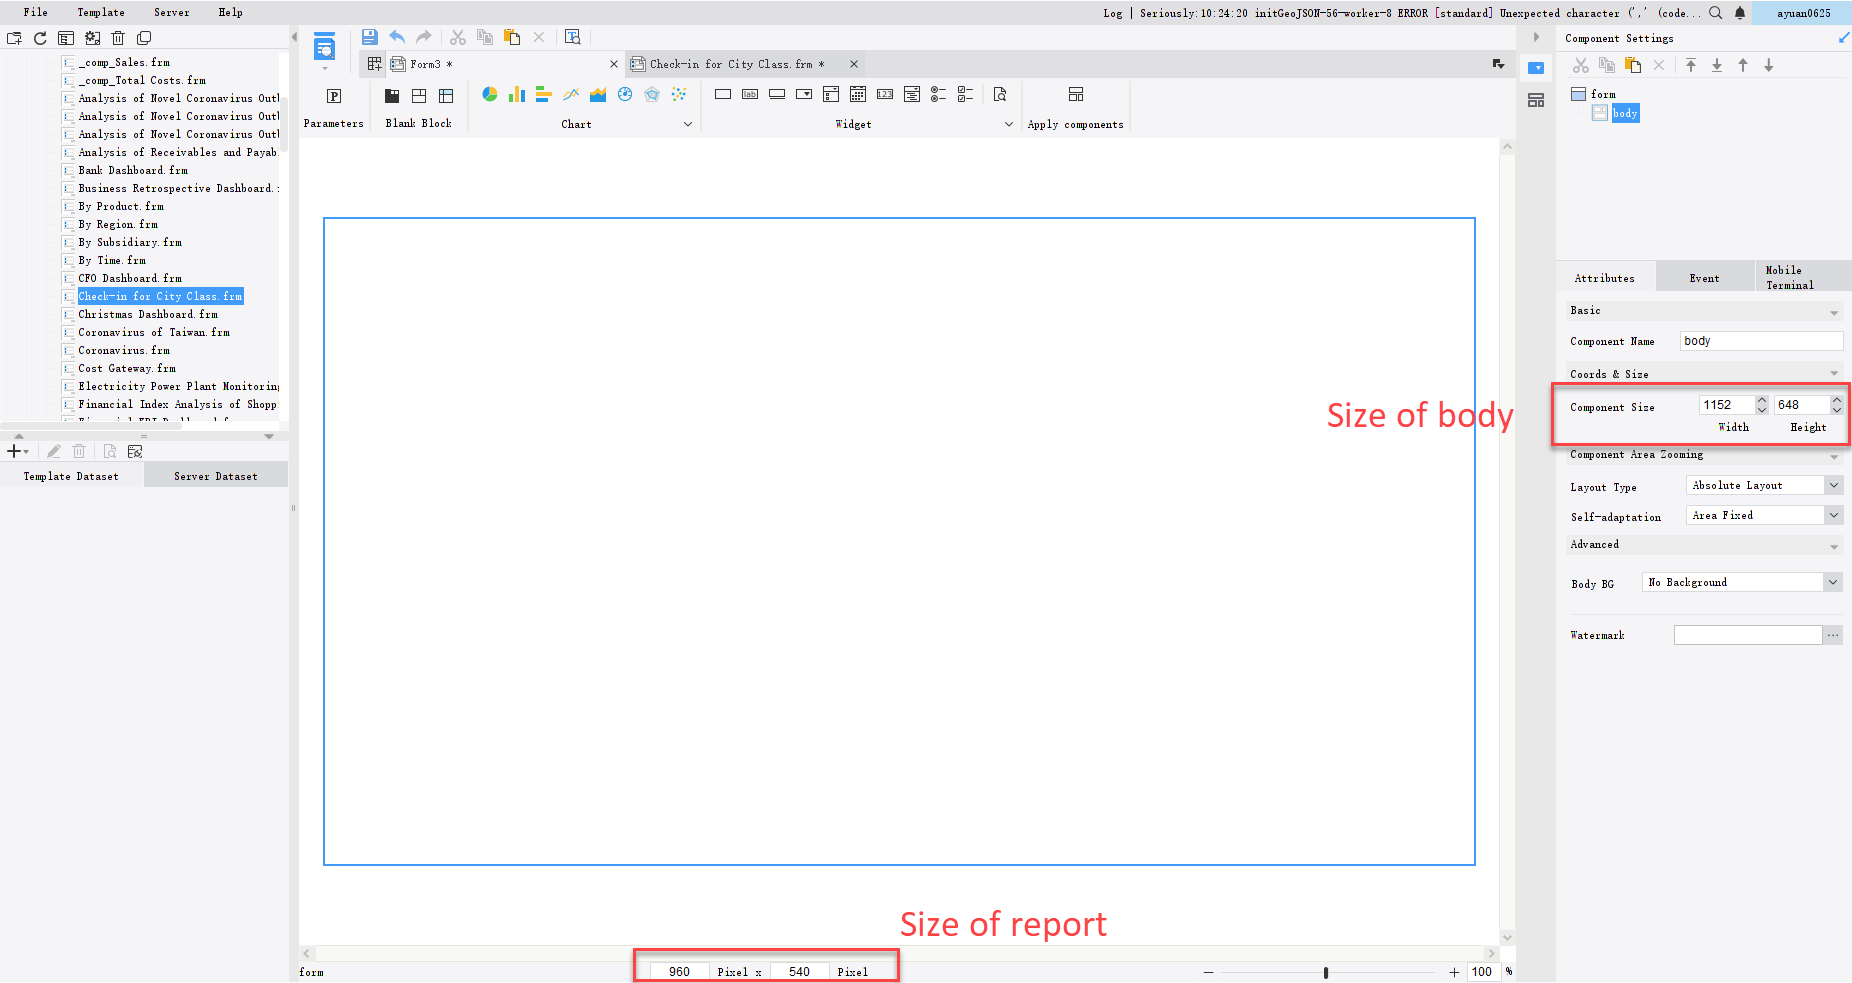Insert a gauge chart component
The width and height of the screenshot is (1852, 983).
click(625, 94)
